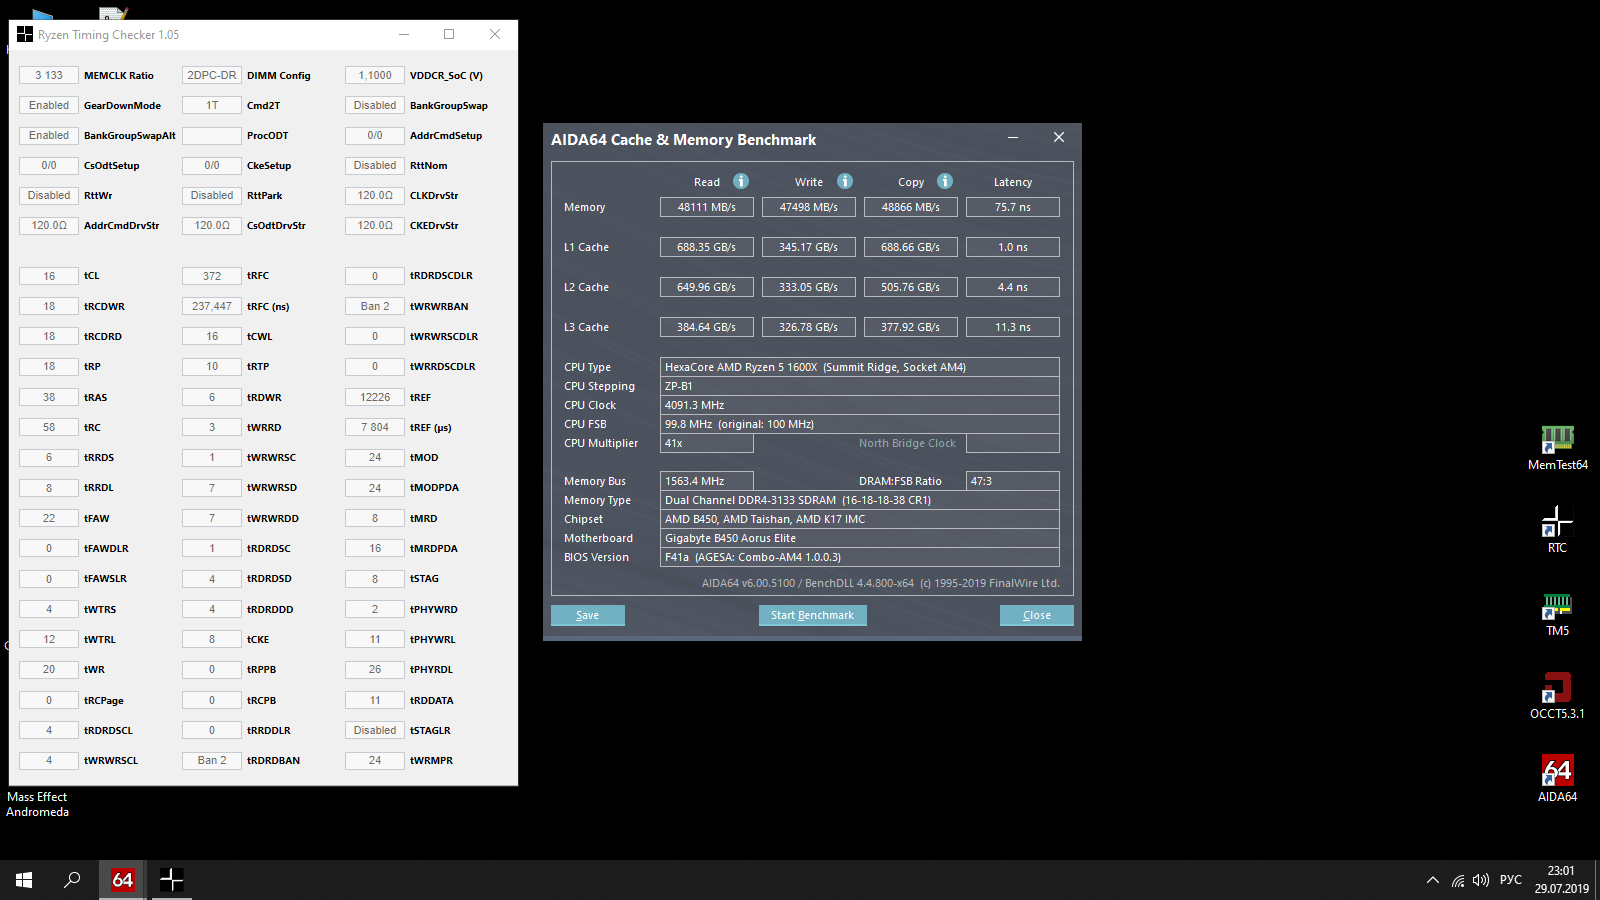Image resolution: width=1600 pixels, height=900 pixels.
Task: Click the MEMCLK Ratio value "3 133"
Action: tap(49, 75)
